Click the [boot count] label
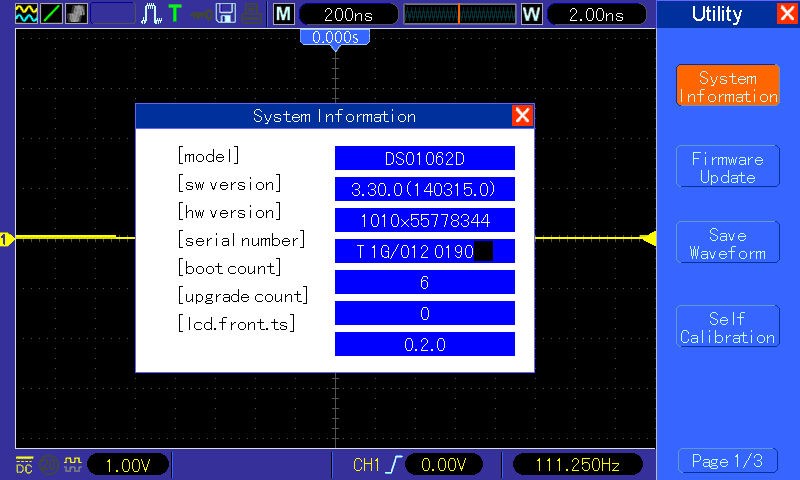The image size is (800, 480). [229, 268]
